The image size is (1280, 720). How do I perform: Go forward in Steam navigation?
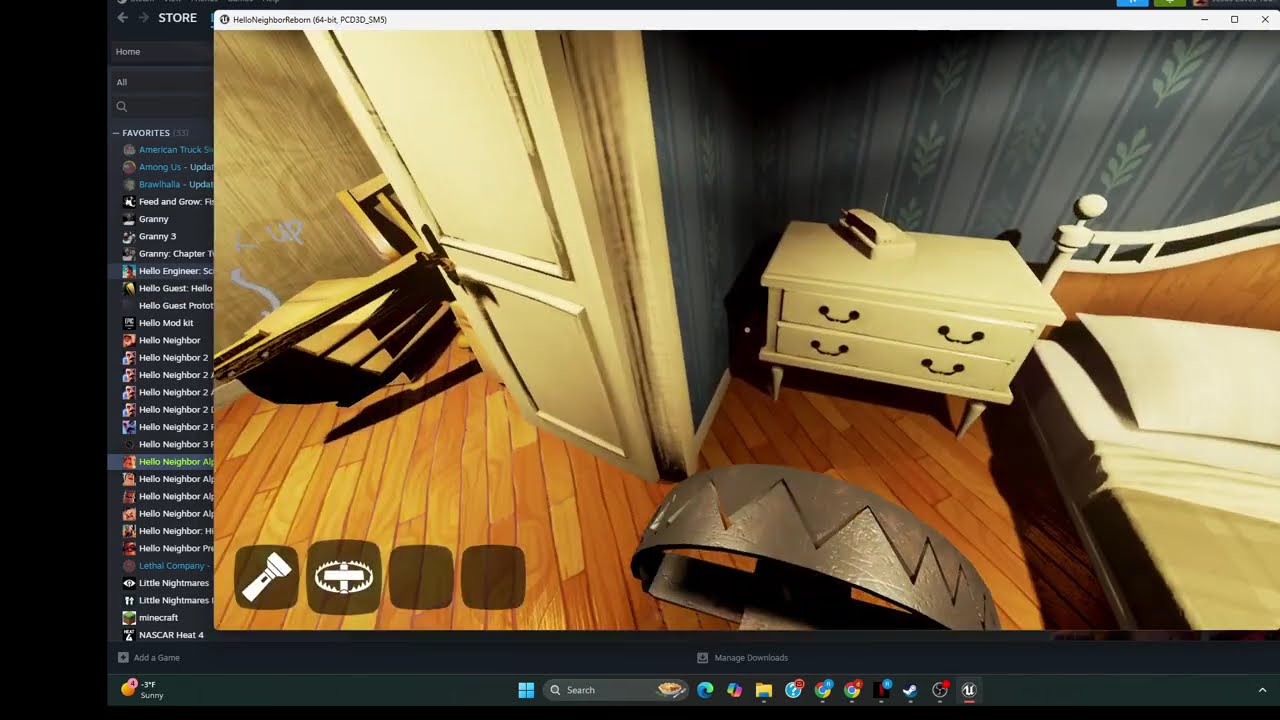143,18
